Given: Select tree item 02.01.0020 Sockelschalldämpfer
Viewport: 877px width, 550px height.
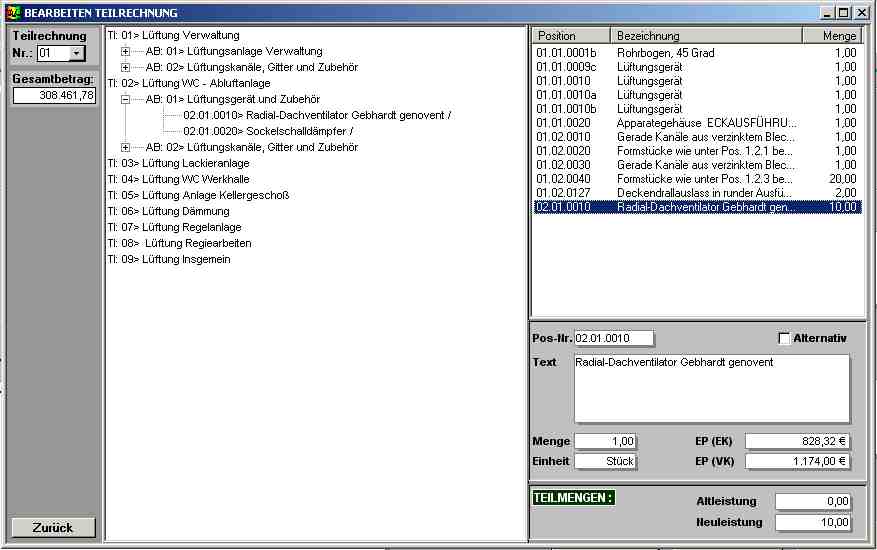Looking at the screenshot, I should coord(268,131).
